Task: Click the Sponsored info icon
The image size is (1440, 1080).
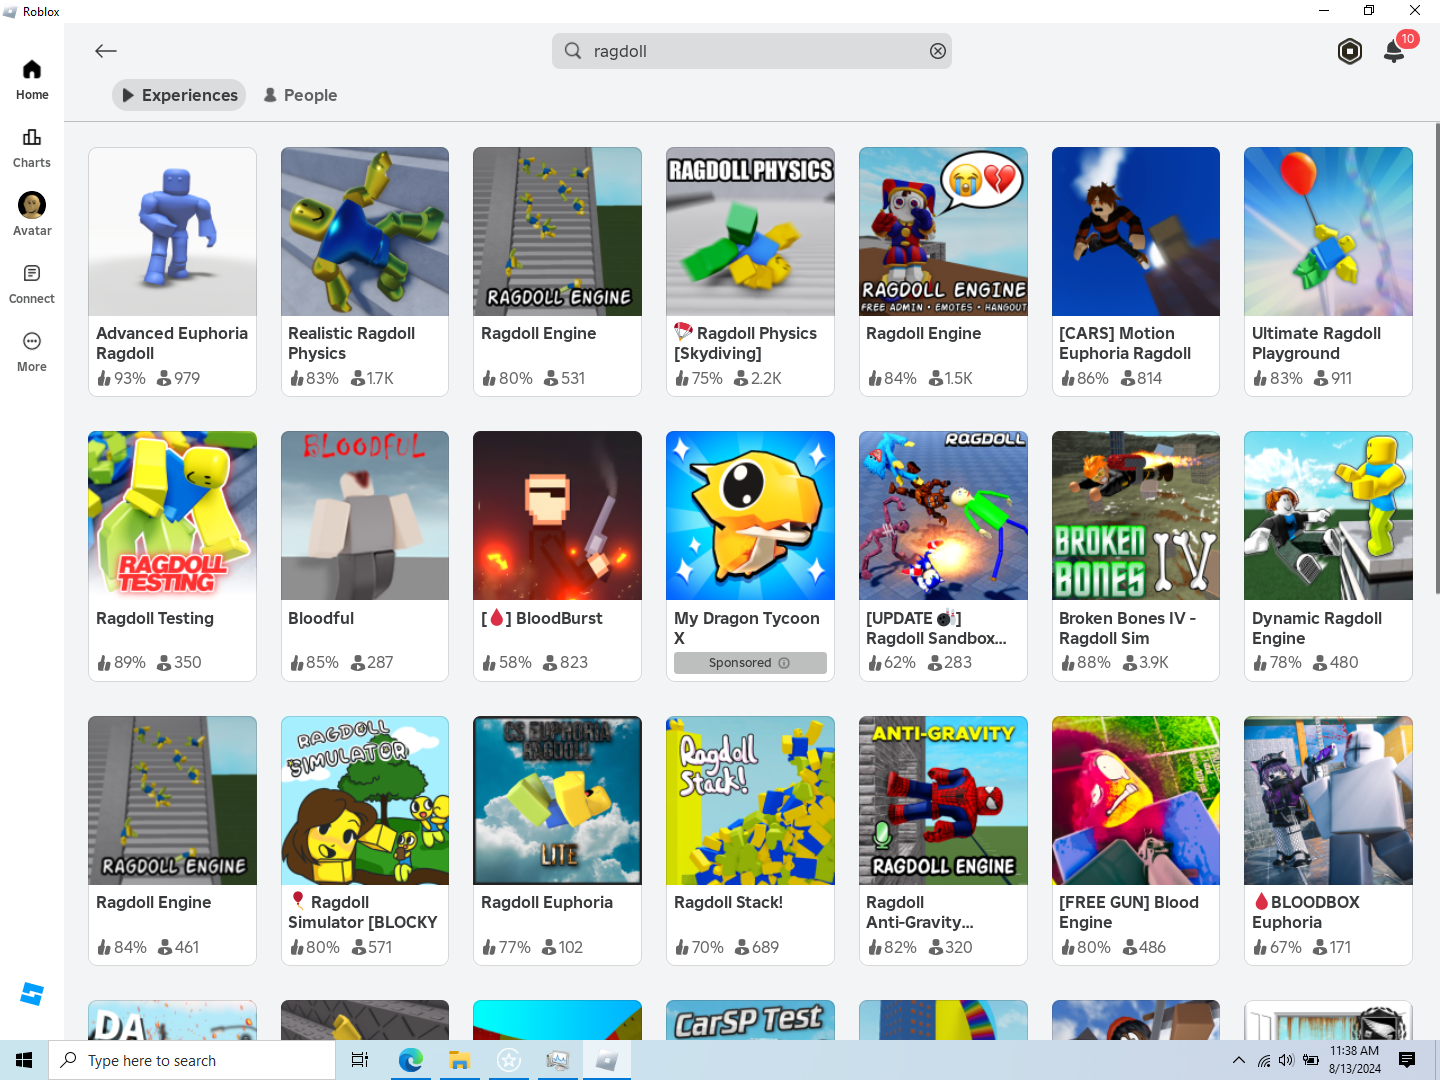Action: tap(784, 663)
